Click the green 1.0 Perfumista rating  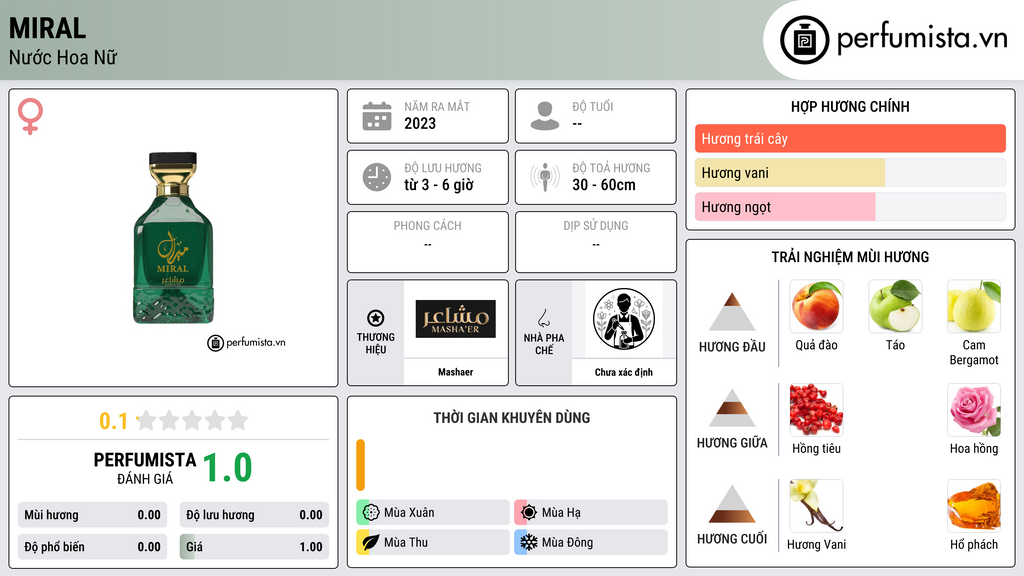click(x=227, y=468)
